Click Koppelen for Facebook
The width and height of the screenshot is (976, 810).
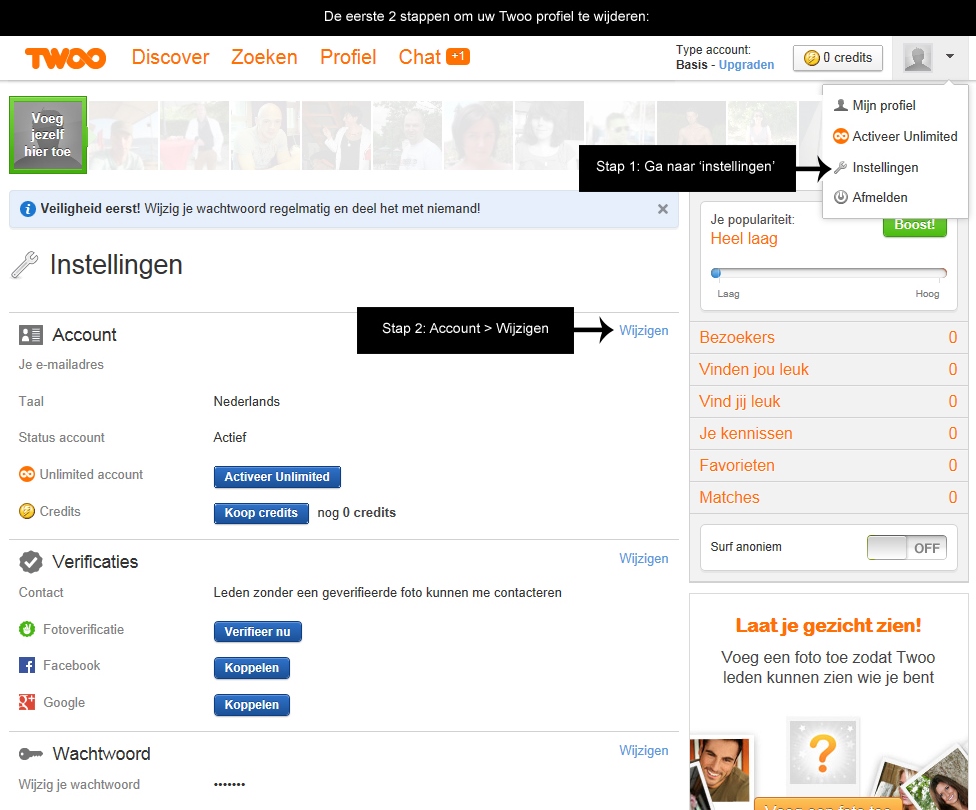pos(251,668)
